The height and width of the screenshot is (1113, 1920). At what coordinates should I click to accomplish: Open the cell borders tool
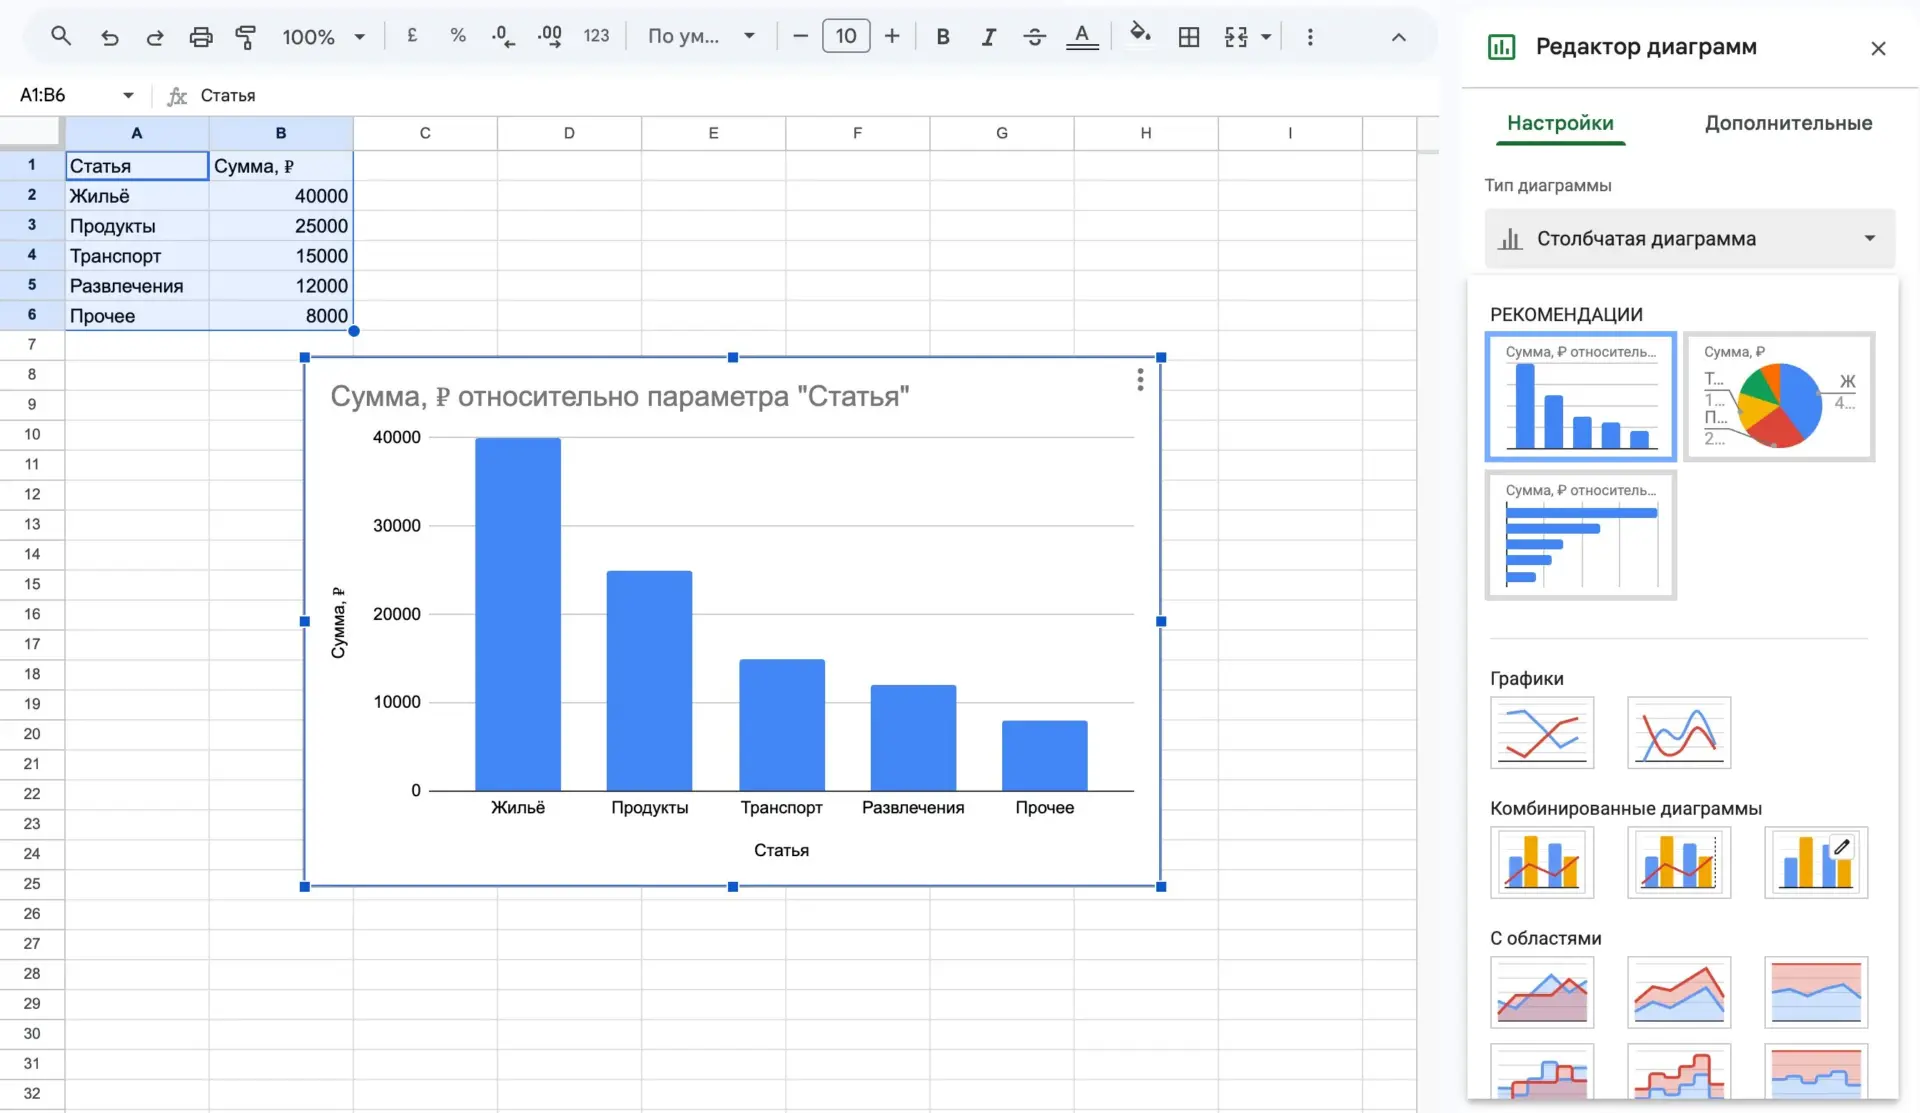(x=1189, y=37)
